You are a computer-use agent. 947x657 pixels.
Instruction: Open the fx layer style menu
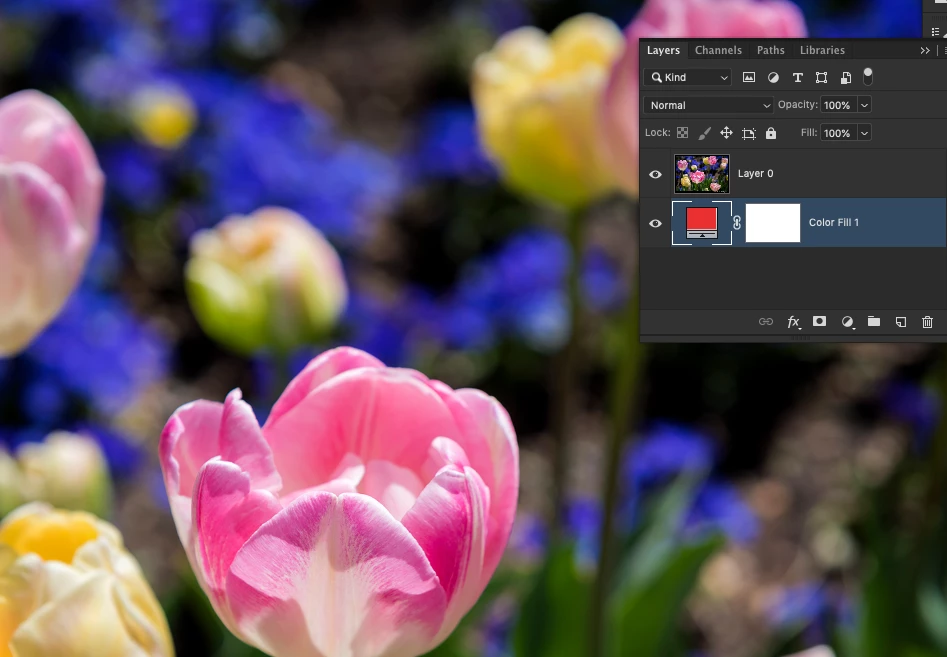coord(794,322)
